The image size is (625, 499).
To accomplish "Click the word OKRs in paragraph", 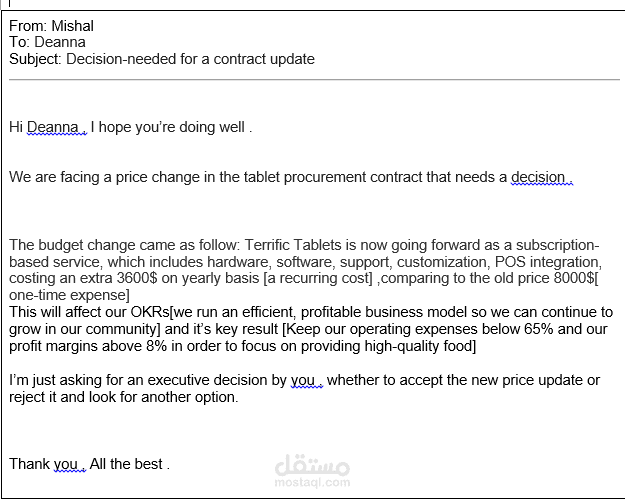I will coord(150,312).
